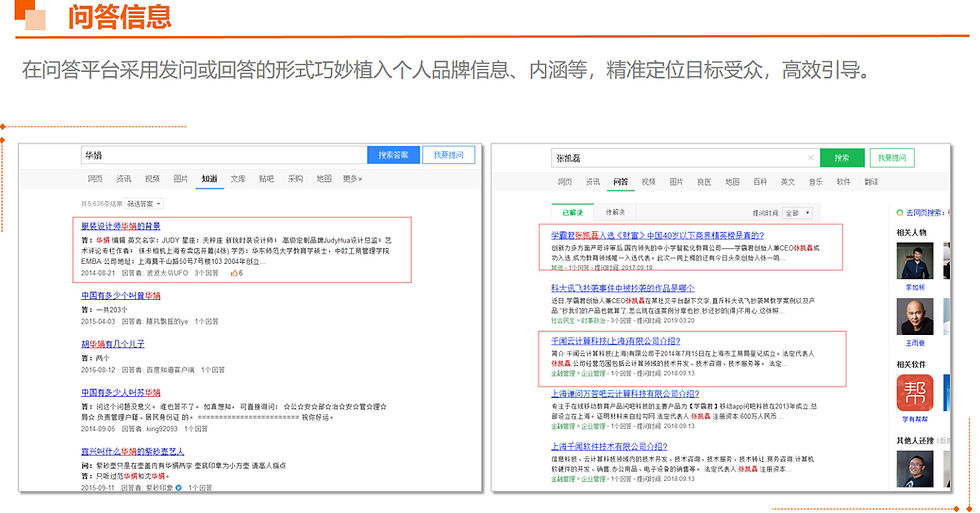980x513 pixels.
Task: Open portrait under 其他人还搜
Action: pyautogui.click(x=915, y=469)
